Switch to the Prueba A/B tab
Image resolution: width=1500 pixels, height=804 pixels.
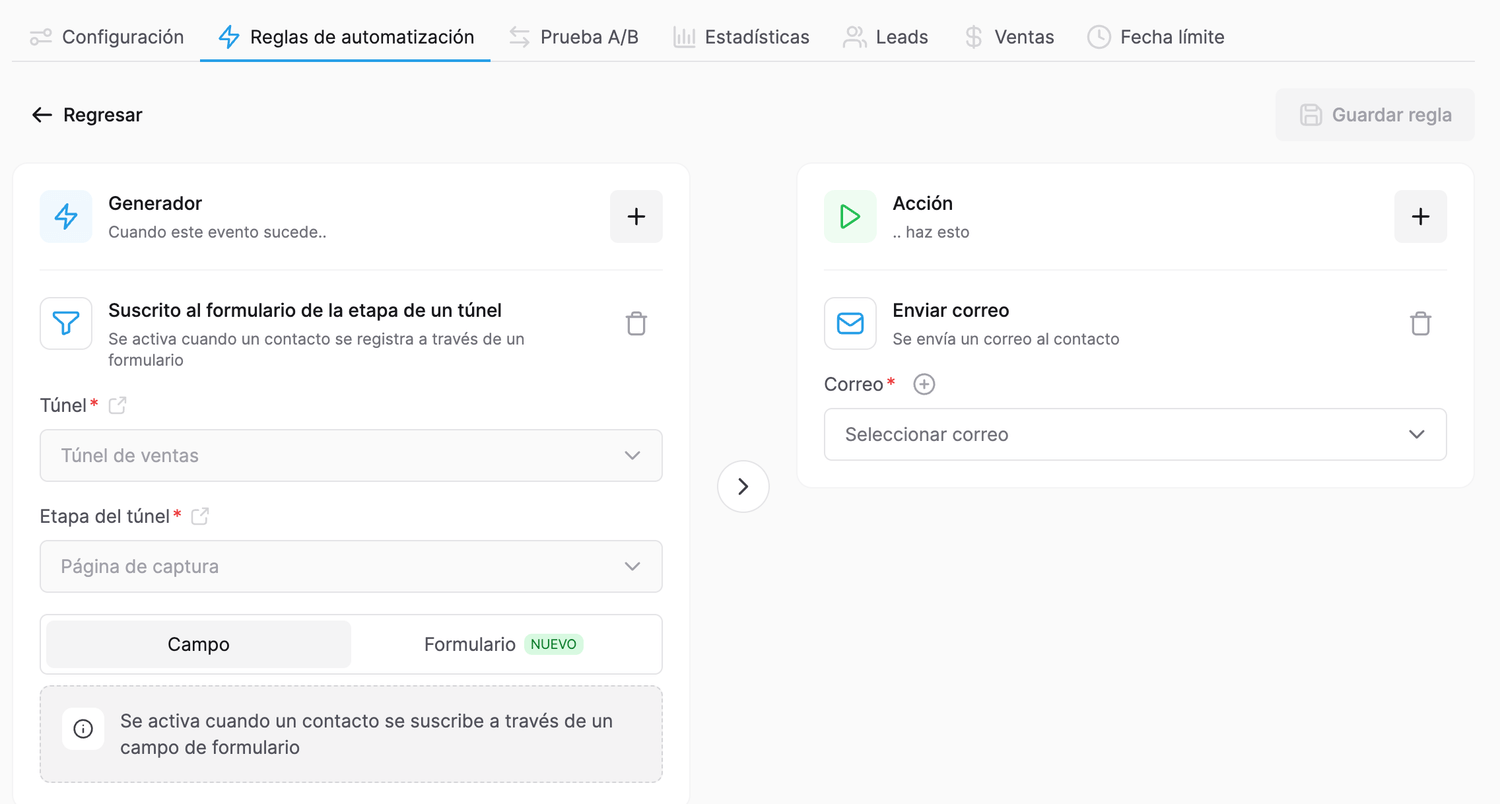(x=573, y=37)
